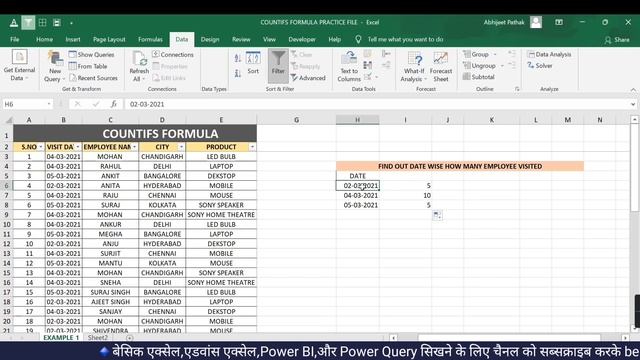Collapse the ribbon arrow
The image size is (640, 360).
coord(633,89)
